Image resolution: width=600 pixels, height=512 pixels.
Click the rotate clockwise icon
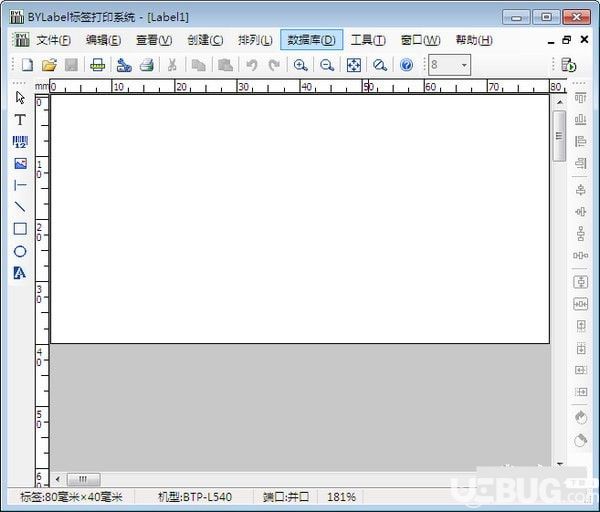[x=580, y=440]
